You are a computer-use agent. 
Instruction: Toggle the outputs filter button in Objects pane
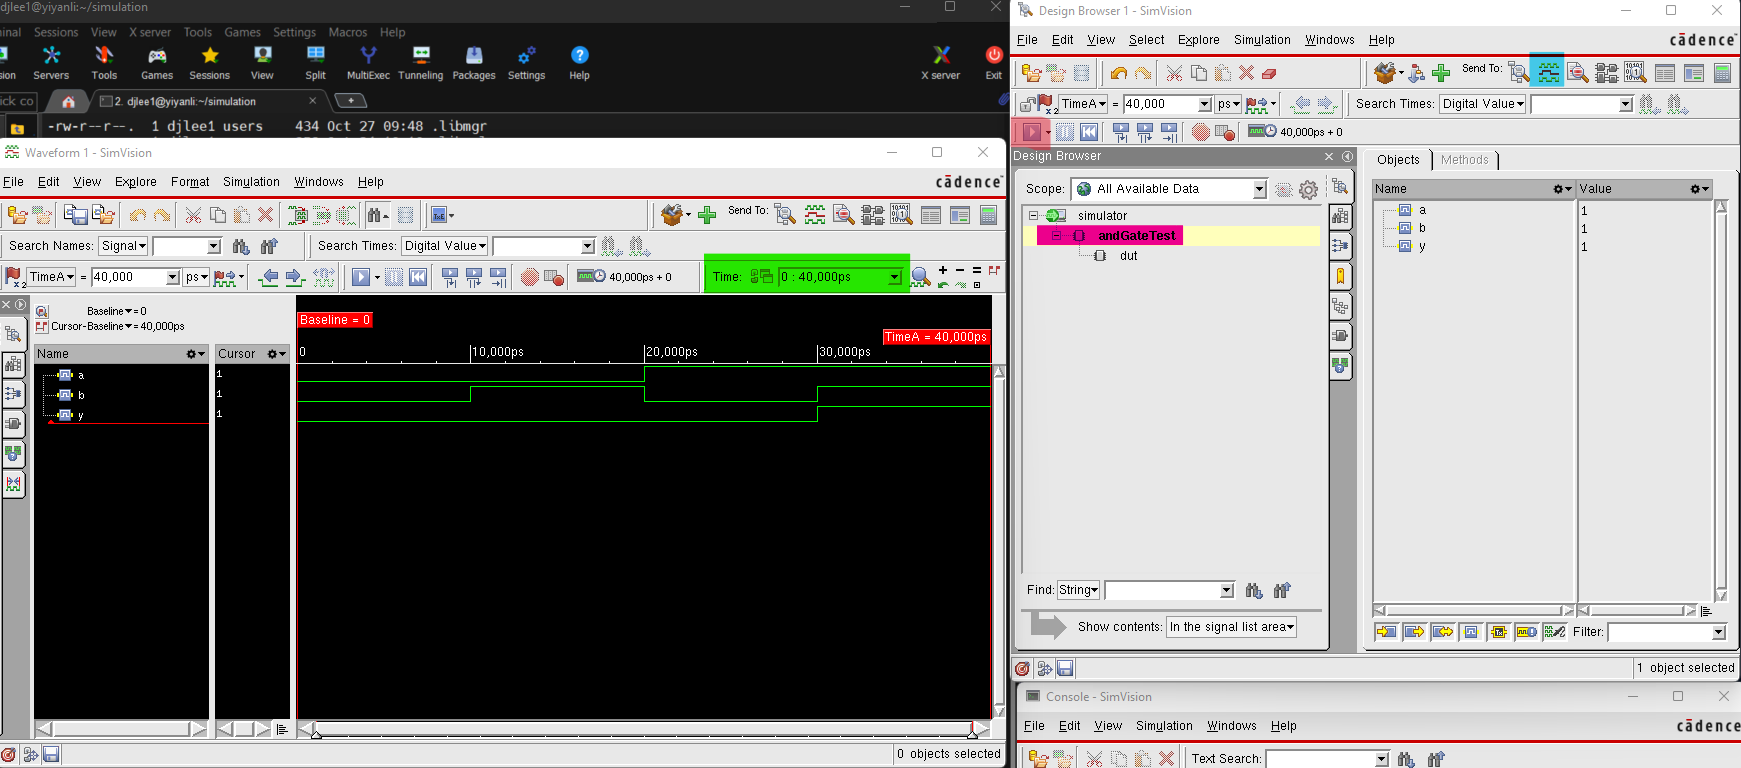(x=1414, y=632)
